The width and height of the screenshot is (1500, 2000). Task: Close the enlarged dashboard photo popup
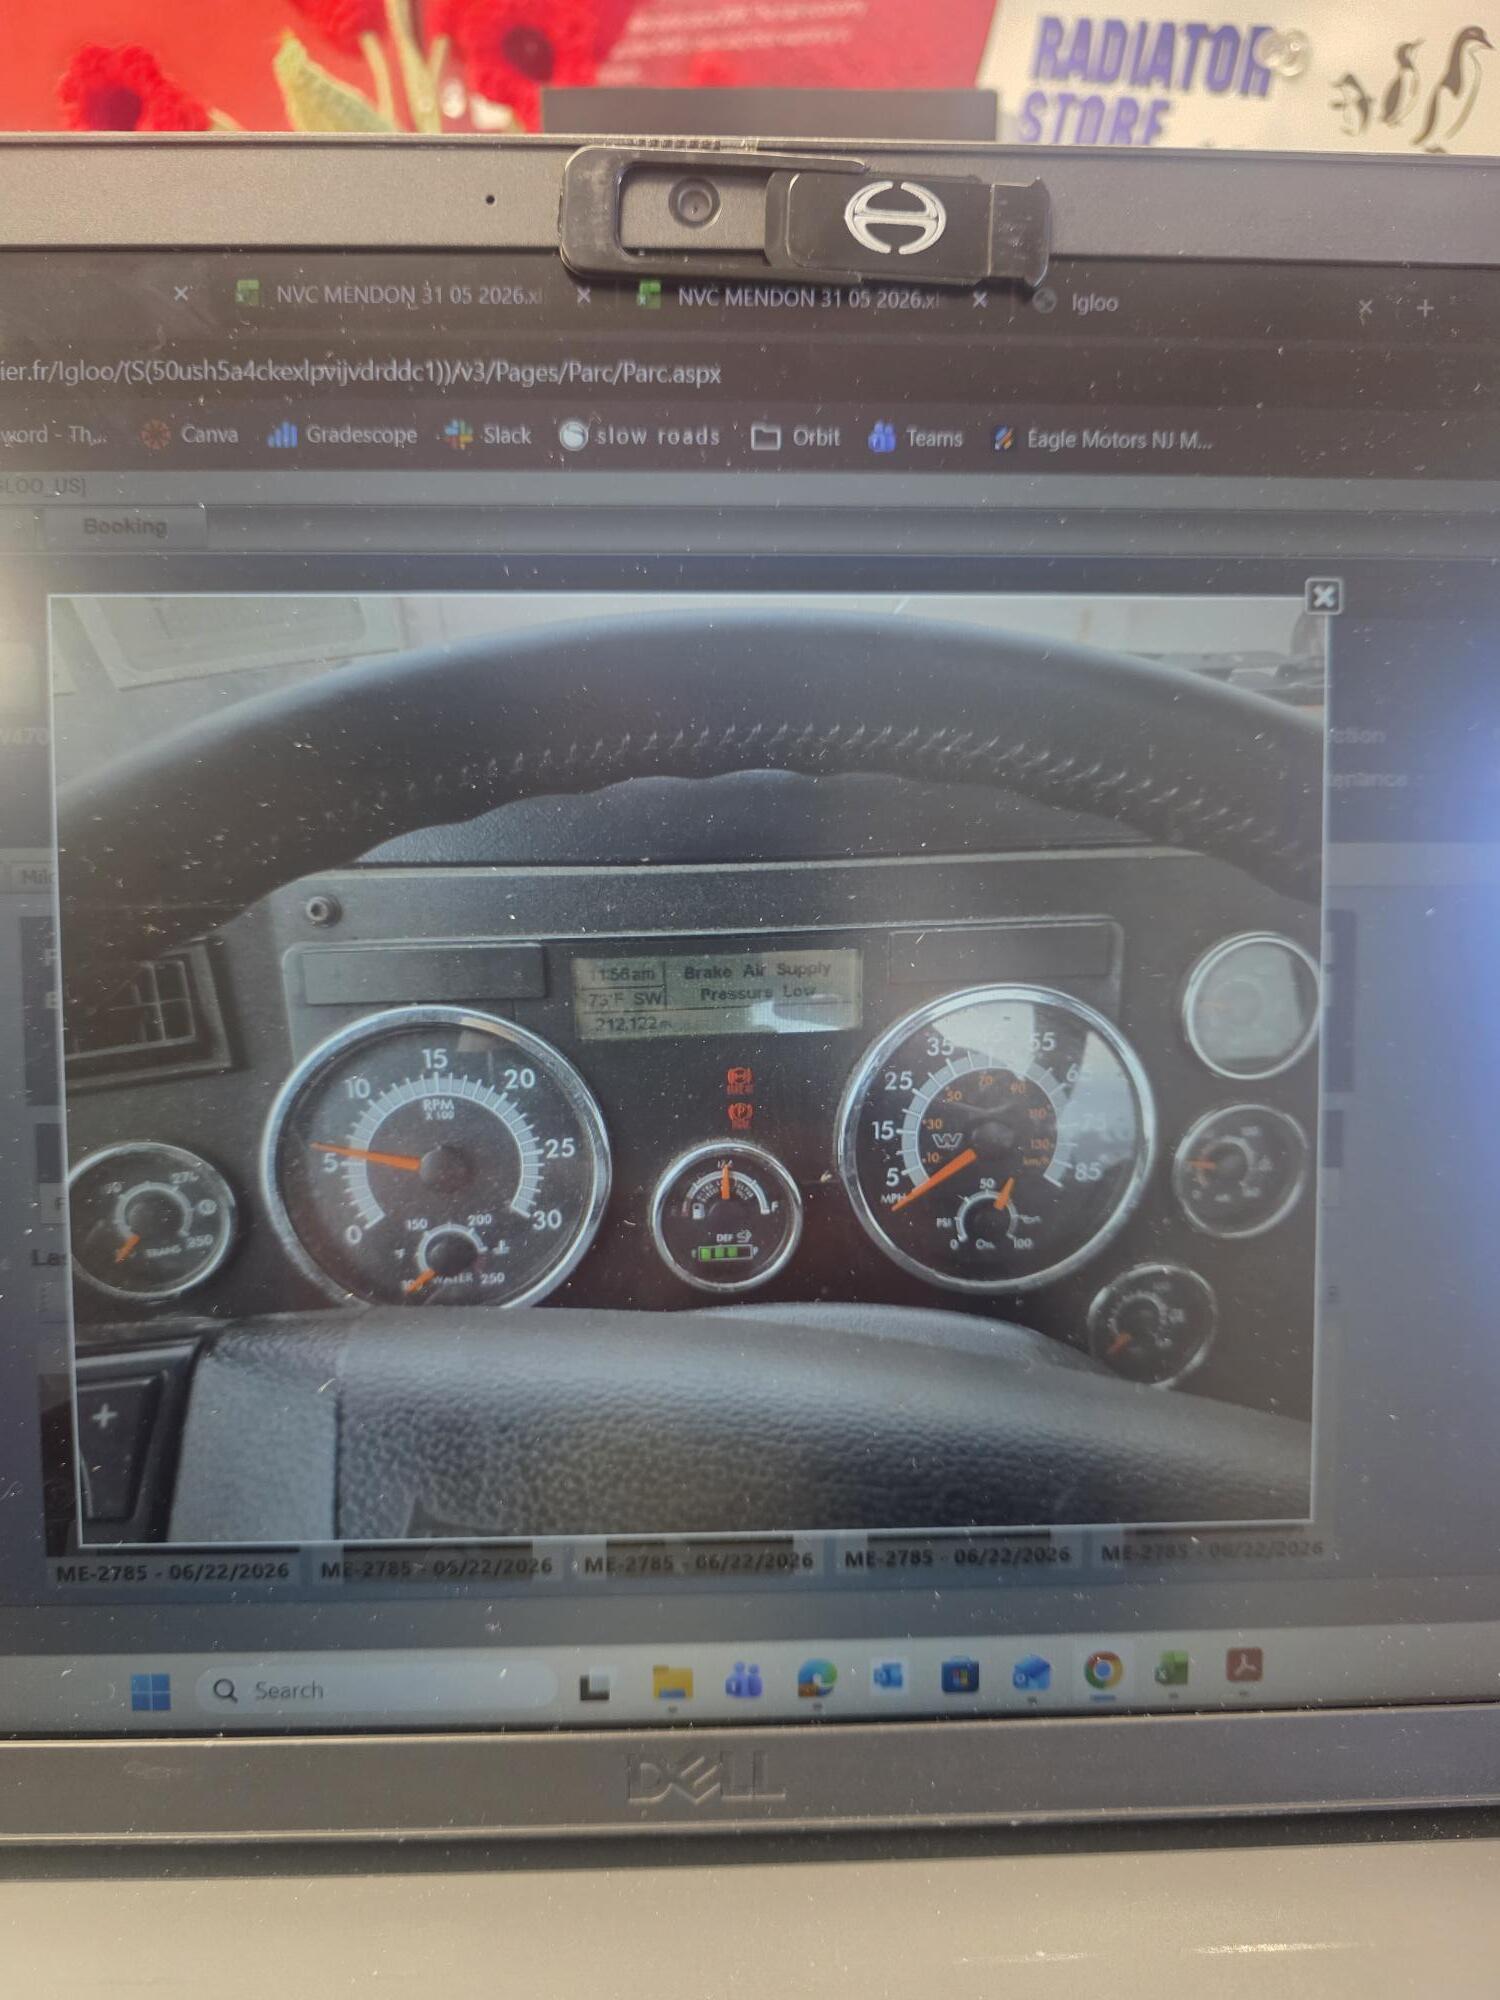pyautogui.click(x=1323, y=597)
